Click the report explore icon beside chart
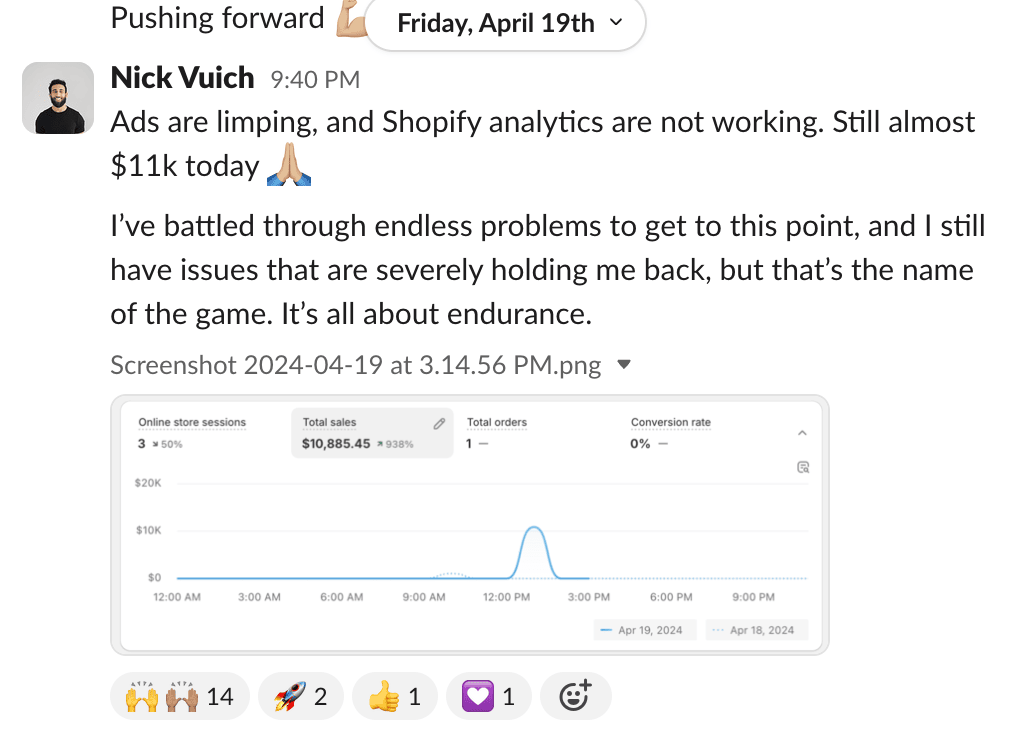The image size is (1016, 736). click(802, 467)
